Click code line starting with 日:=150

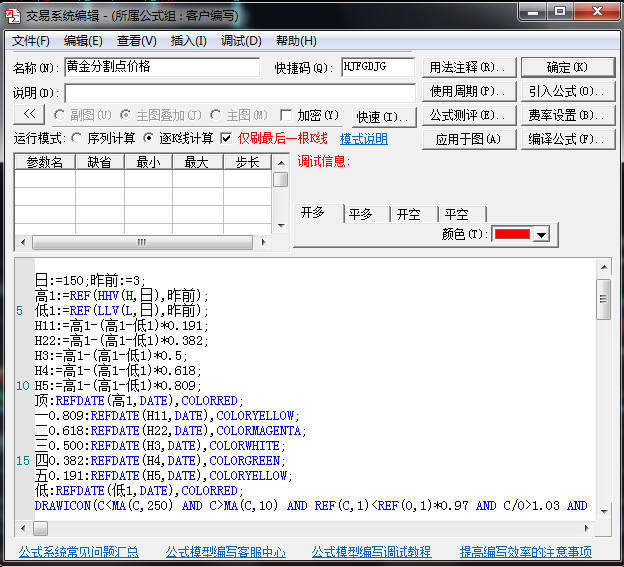[90, 281]
